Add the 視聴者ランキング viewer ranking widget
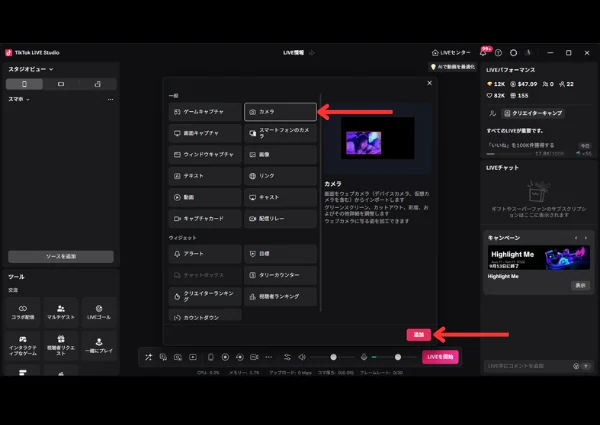Image resolution: width=600 pixels, height=425 pixels. [280, 296]
